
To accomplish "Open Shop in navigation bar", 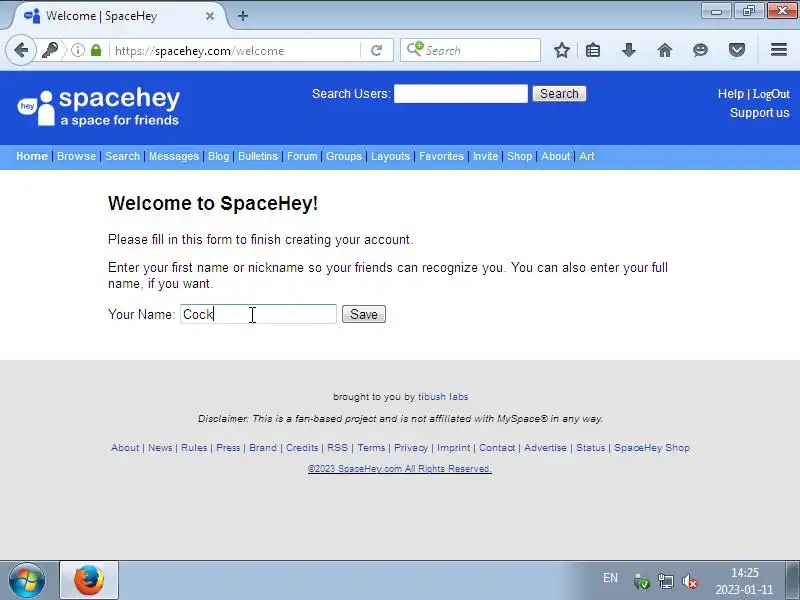I will (519, 156).
